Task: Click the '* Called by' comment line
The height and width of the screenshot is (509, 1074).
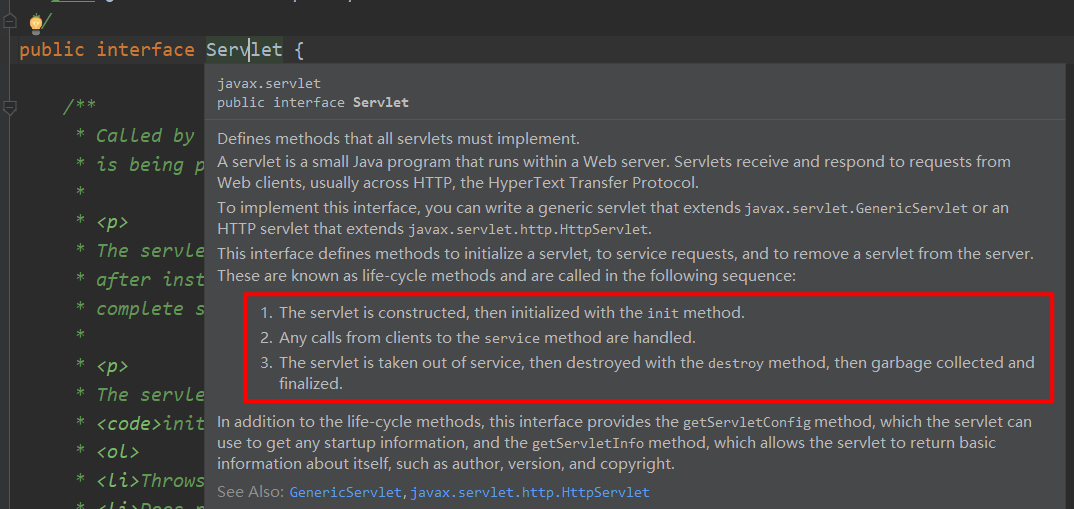Action: point(136,136)
